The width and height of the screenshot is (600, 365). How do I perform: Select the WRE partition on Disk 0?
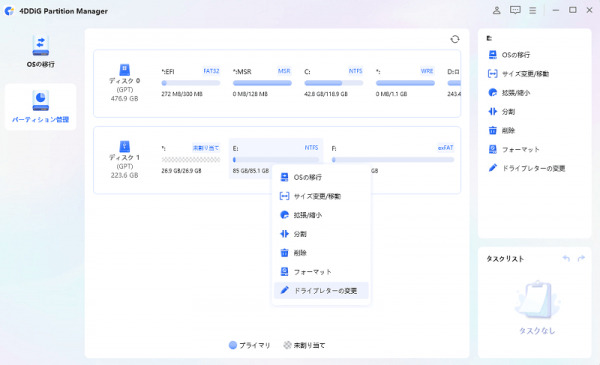pyautogui.click(x=405, y=82)
